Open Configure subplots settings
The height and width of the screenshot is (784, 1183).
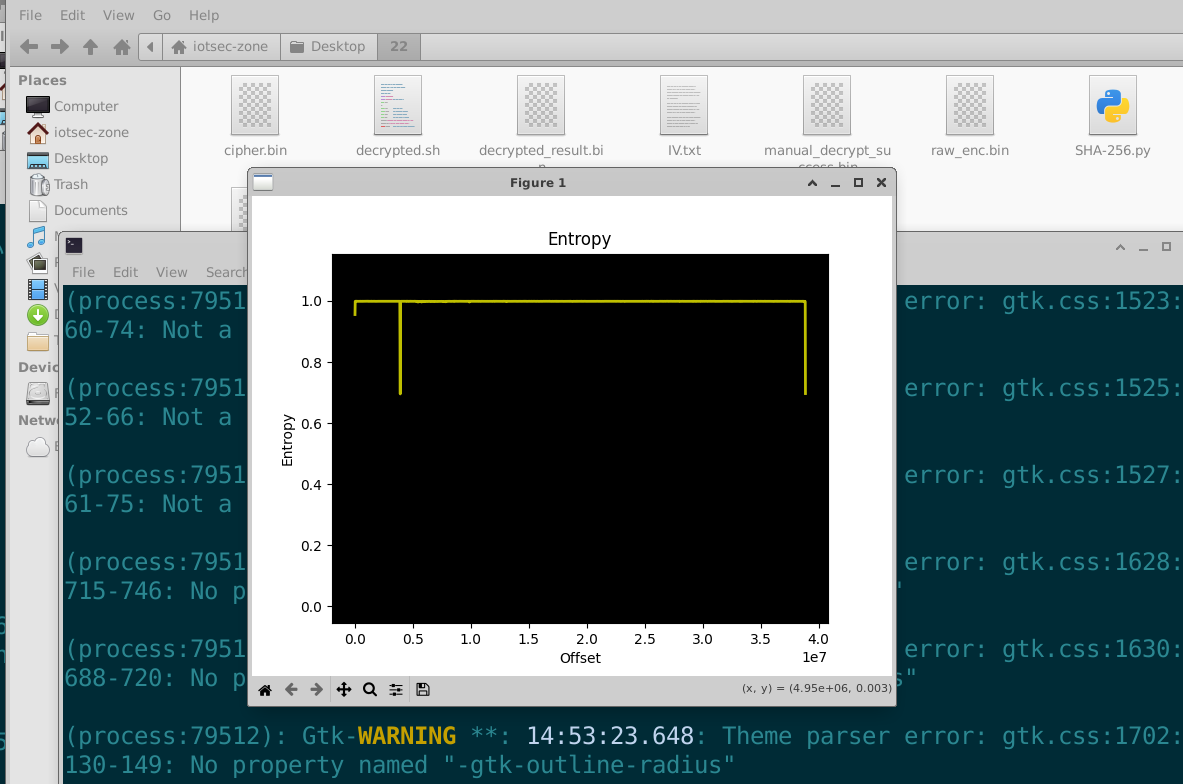pyautogui.click(x=396, y=690)
